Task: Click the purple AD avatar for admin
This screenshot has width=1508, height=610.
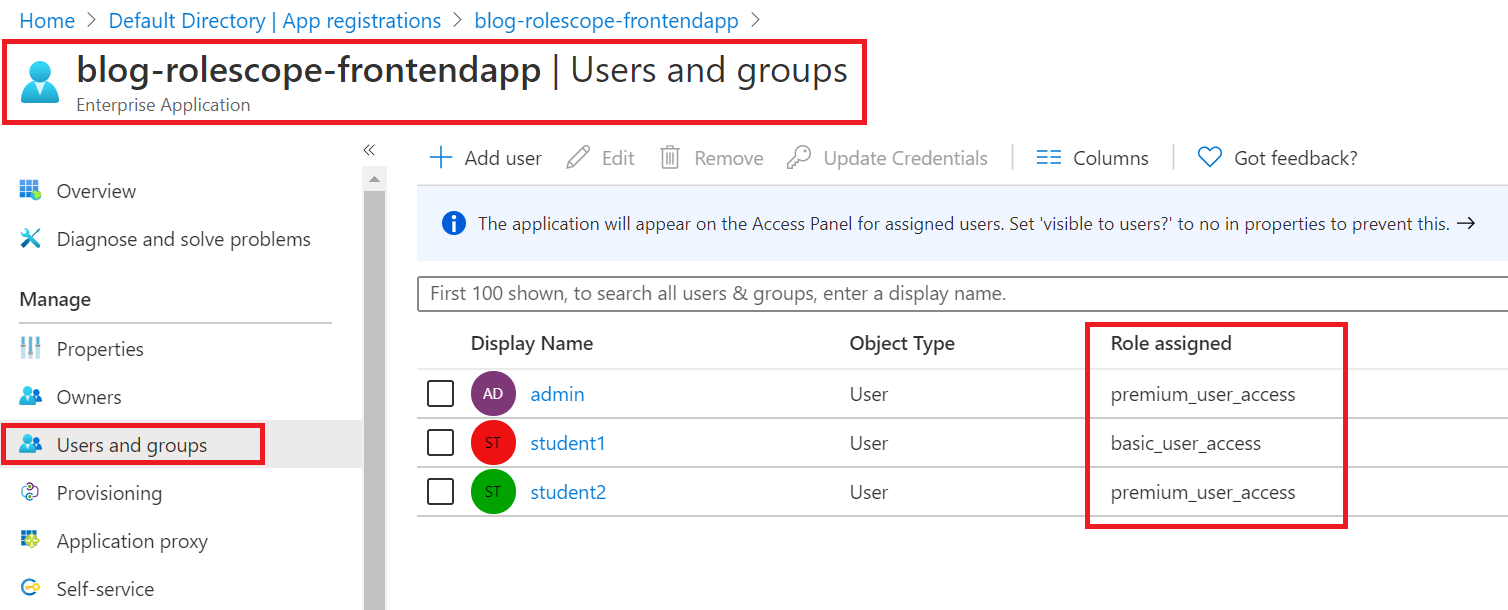Action: 493,394
